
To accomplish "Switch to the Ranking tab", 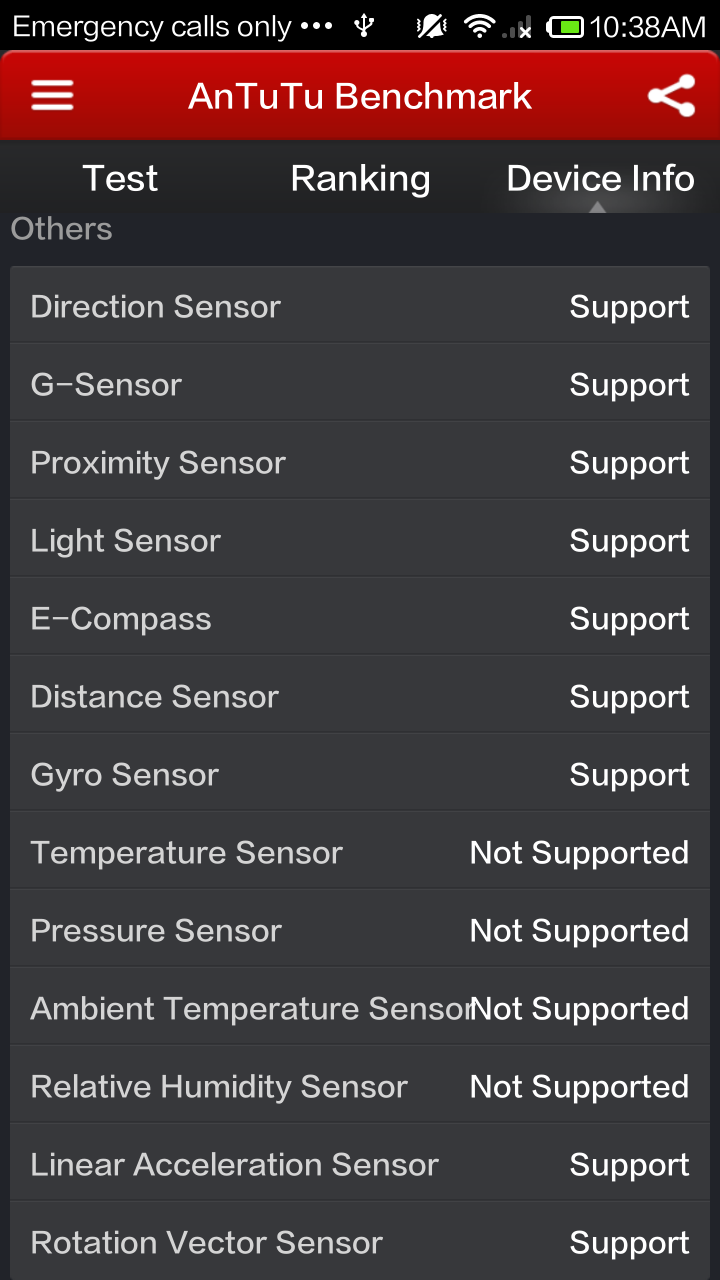I will pos(360,178).
